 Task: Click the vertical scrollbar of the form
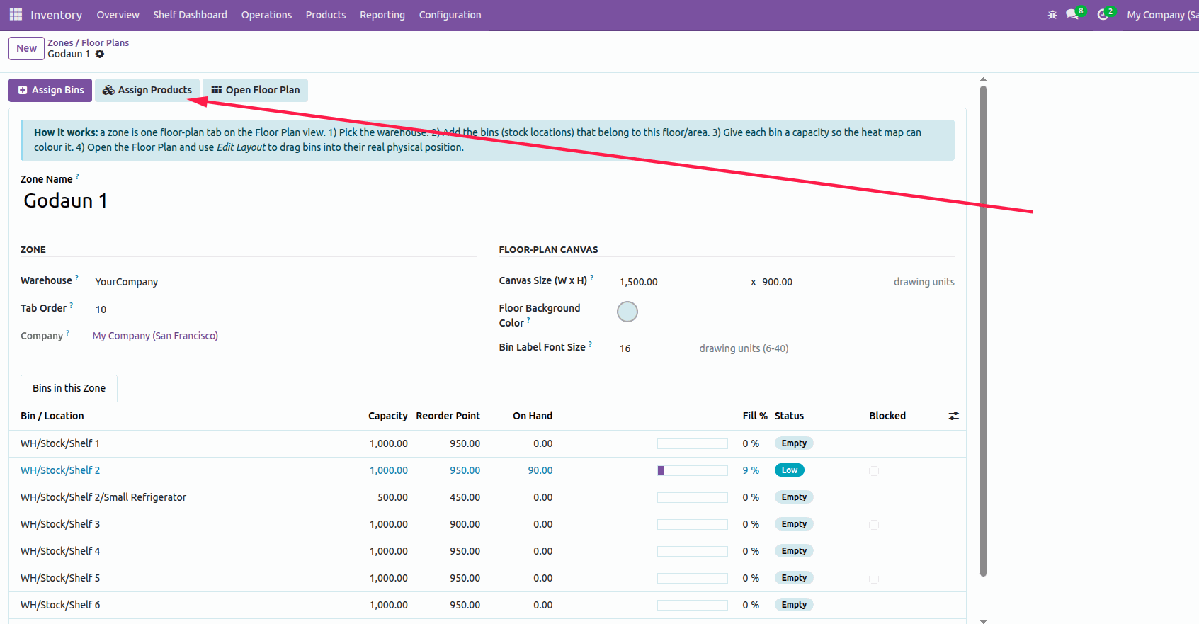coord(983,330)
